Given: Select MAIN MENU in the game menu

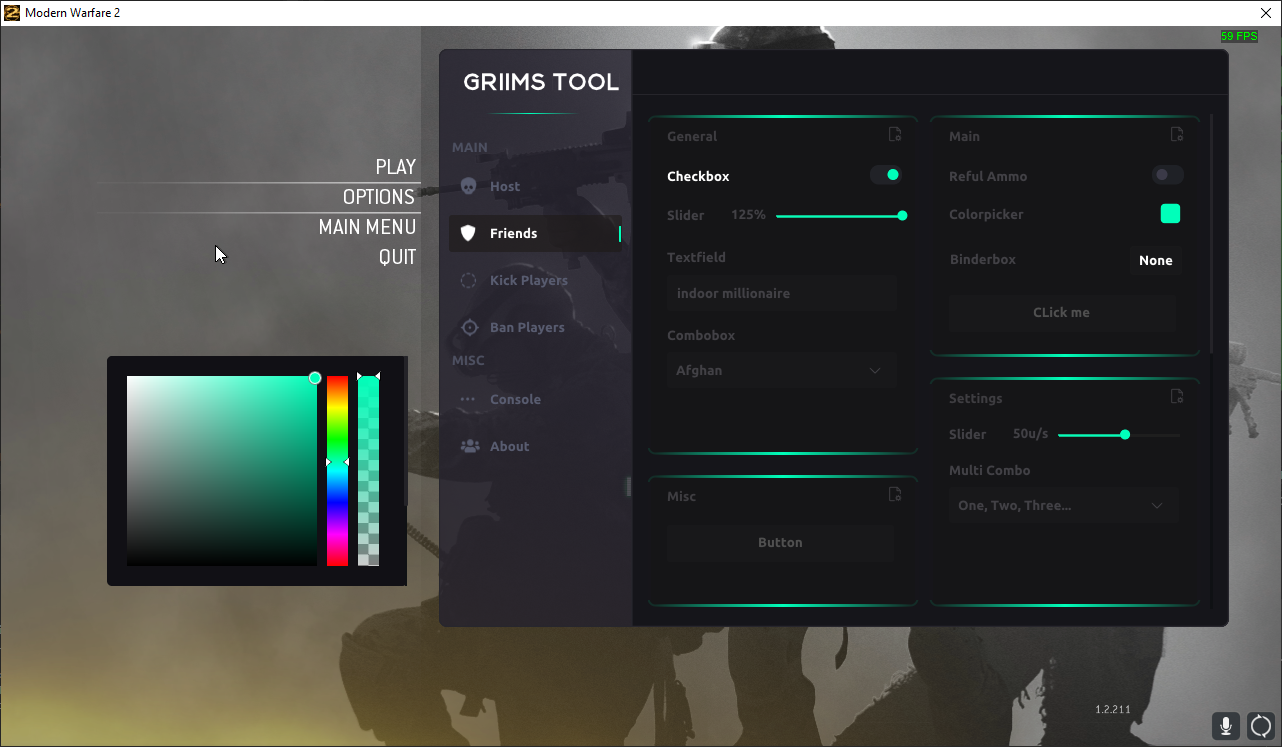Looking at the screenshot, I should [x=367, y=227].
